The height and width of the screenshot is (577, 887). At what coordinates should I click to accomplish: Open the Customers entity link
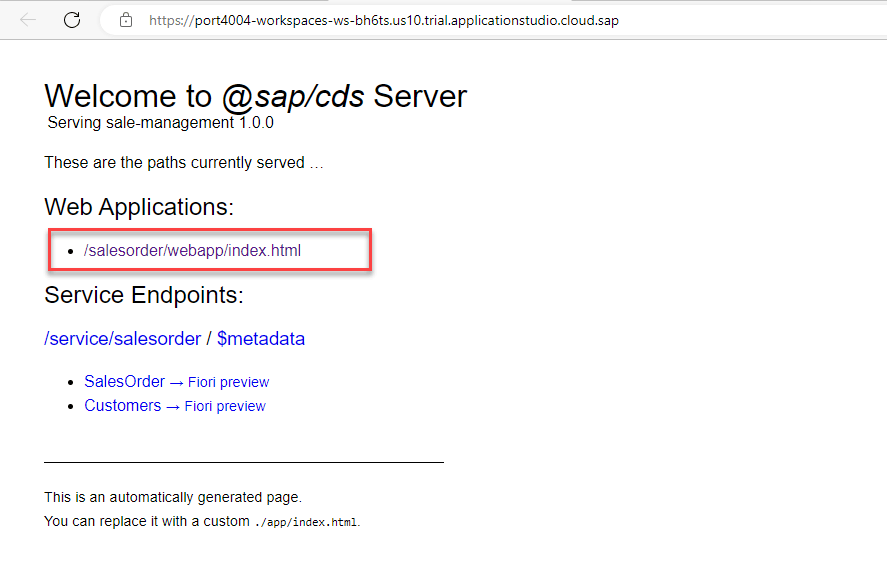(x=122, y=405)
